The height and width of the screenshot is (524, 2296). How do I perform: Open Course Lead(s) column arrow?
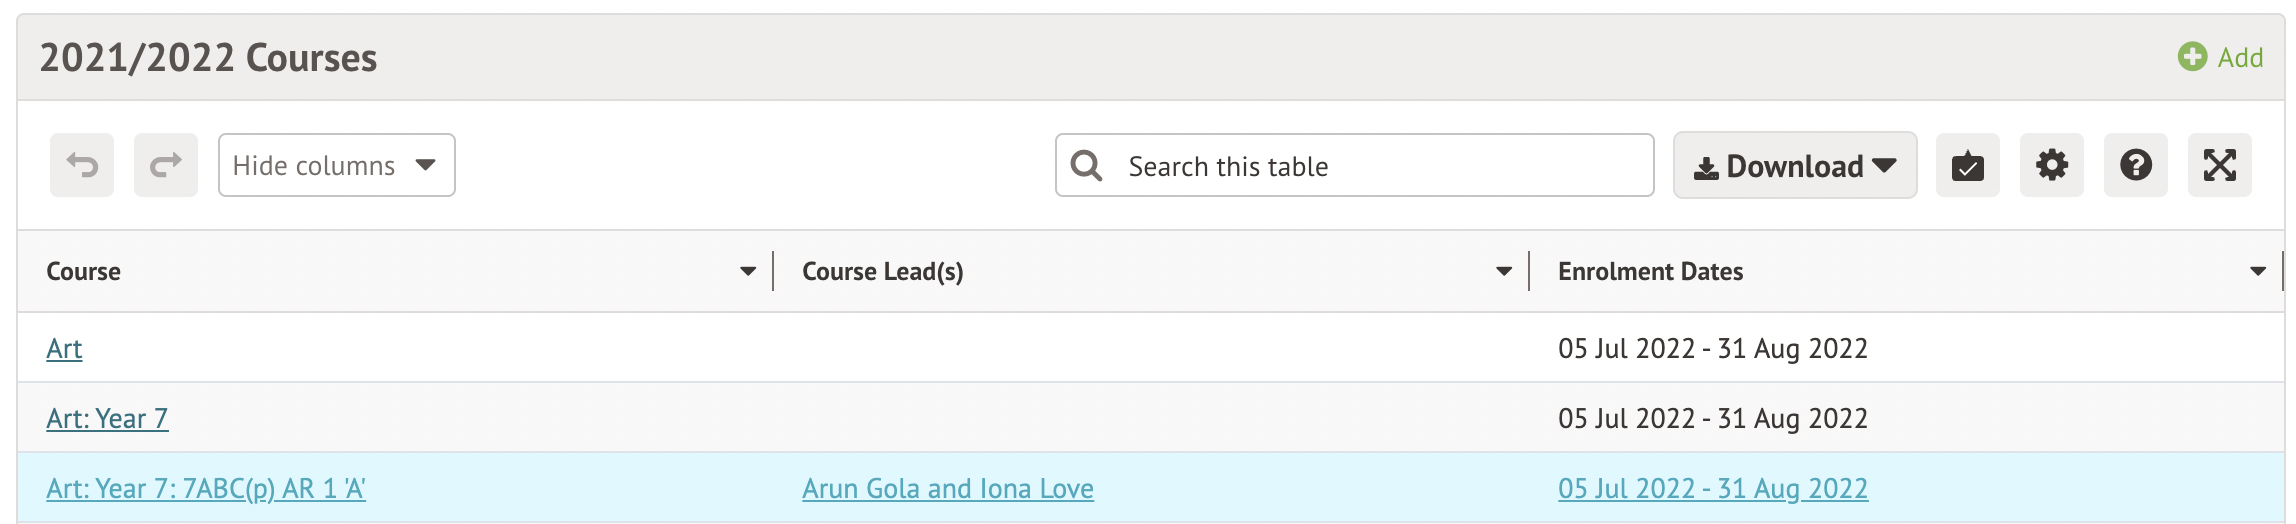(x=1503, y=272)
